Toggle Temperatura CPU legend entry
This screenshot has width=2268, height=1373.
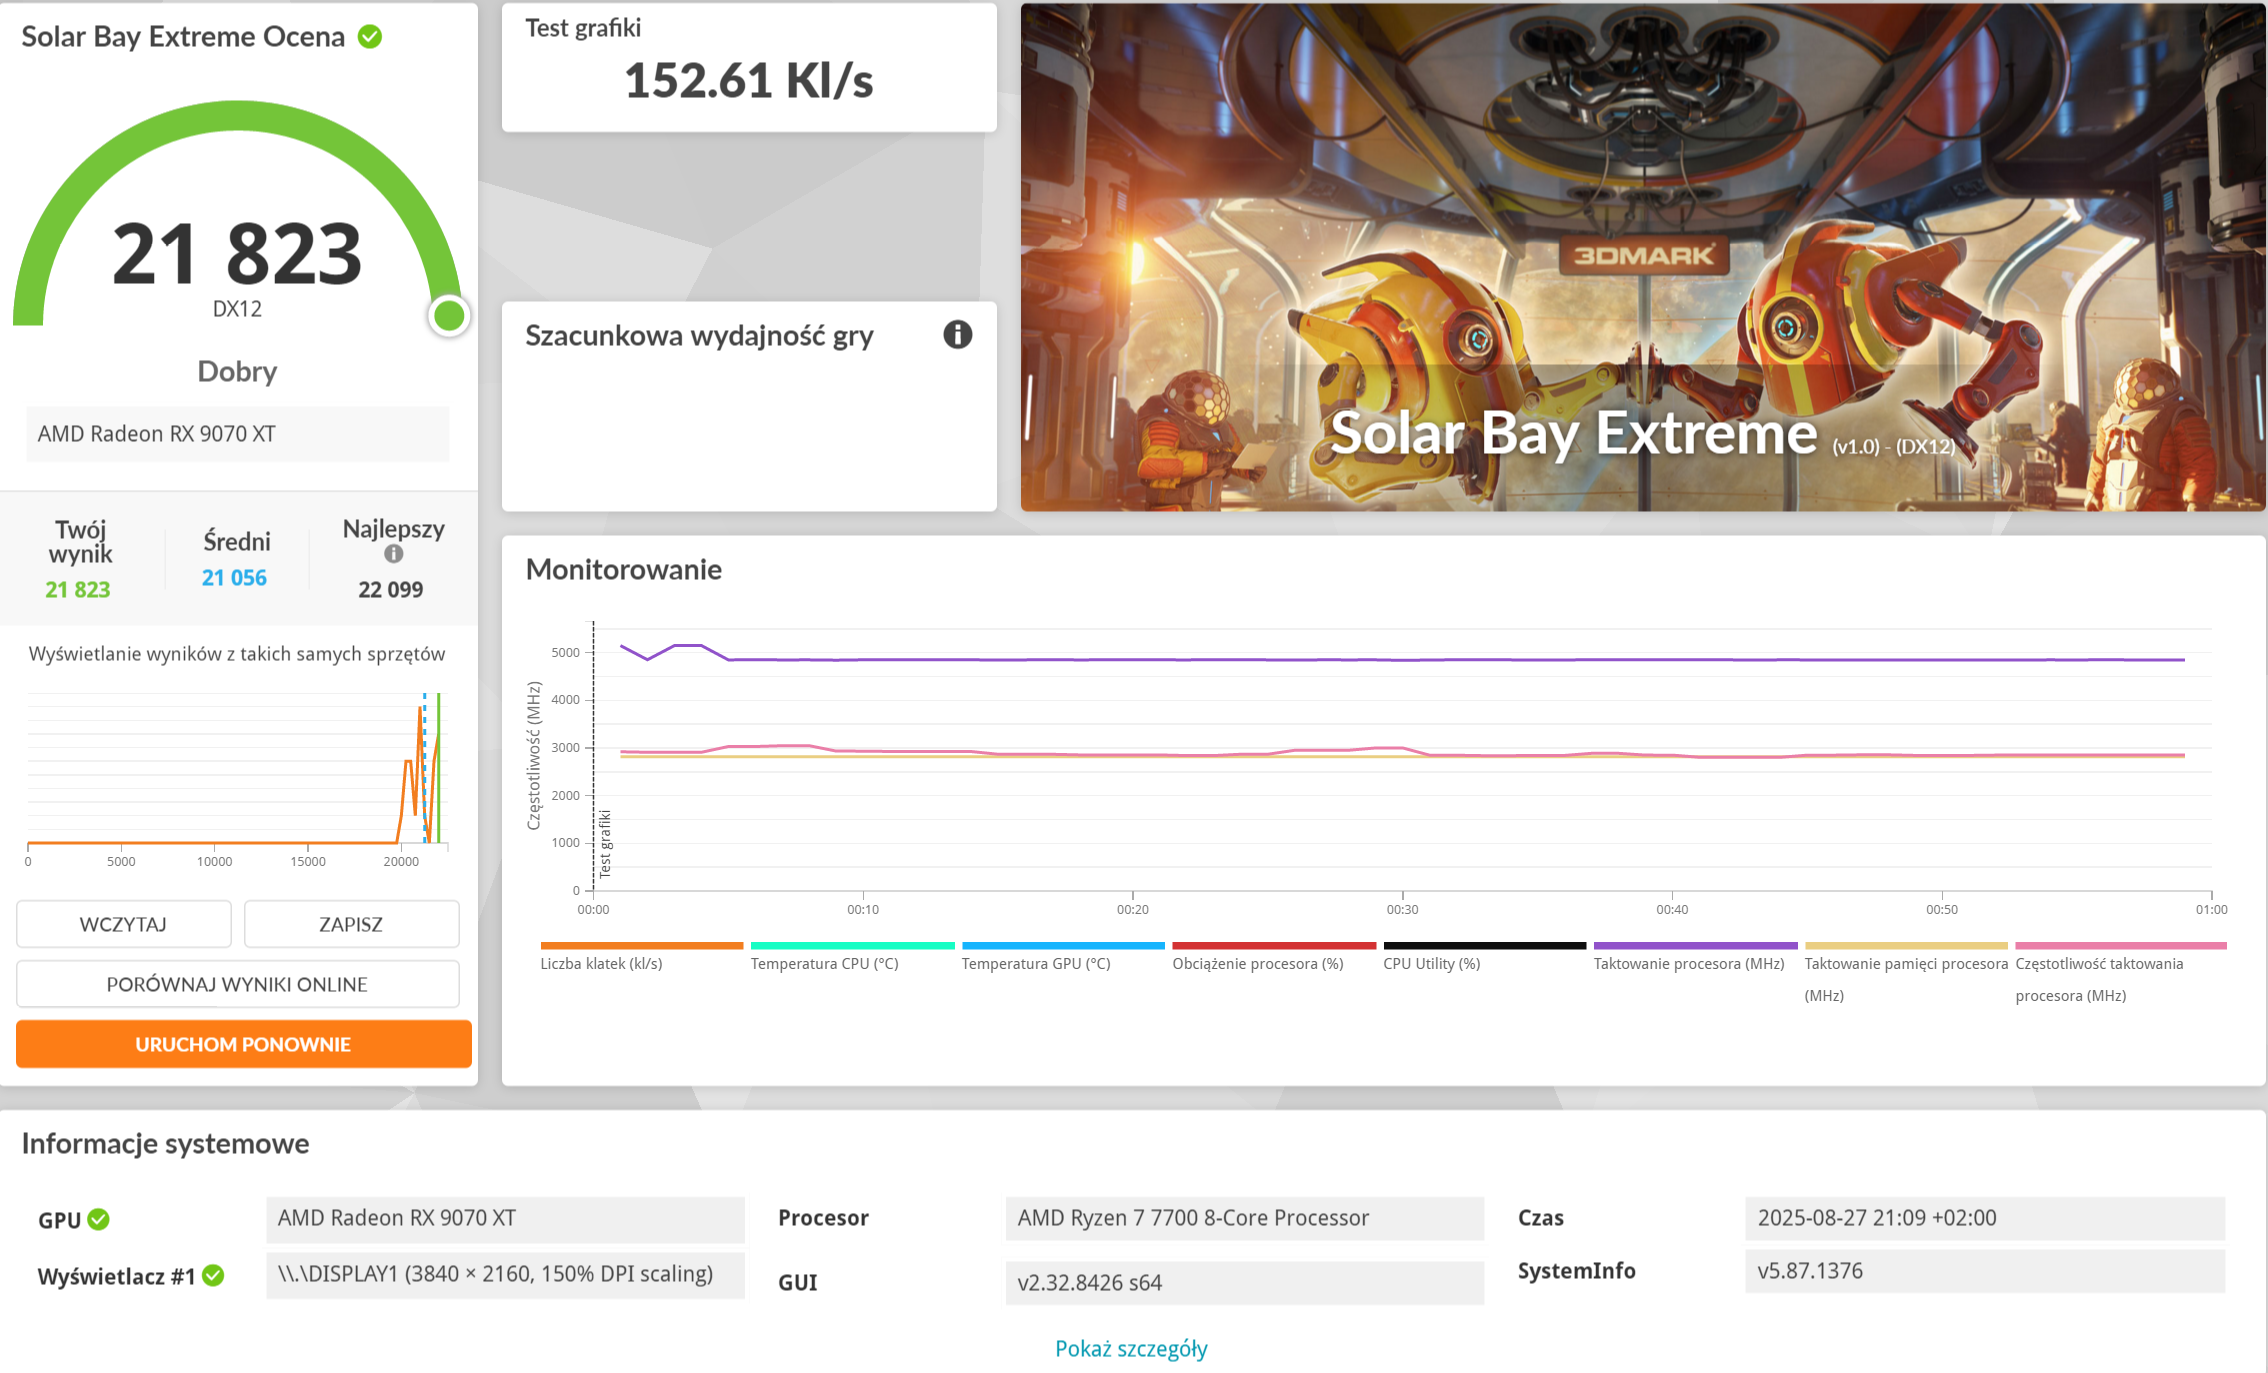pos(824,963)
